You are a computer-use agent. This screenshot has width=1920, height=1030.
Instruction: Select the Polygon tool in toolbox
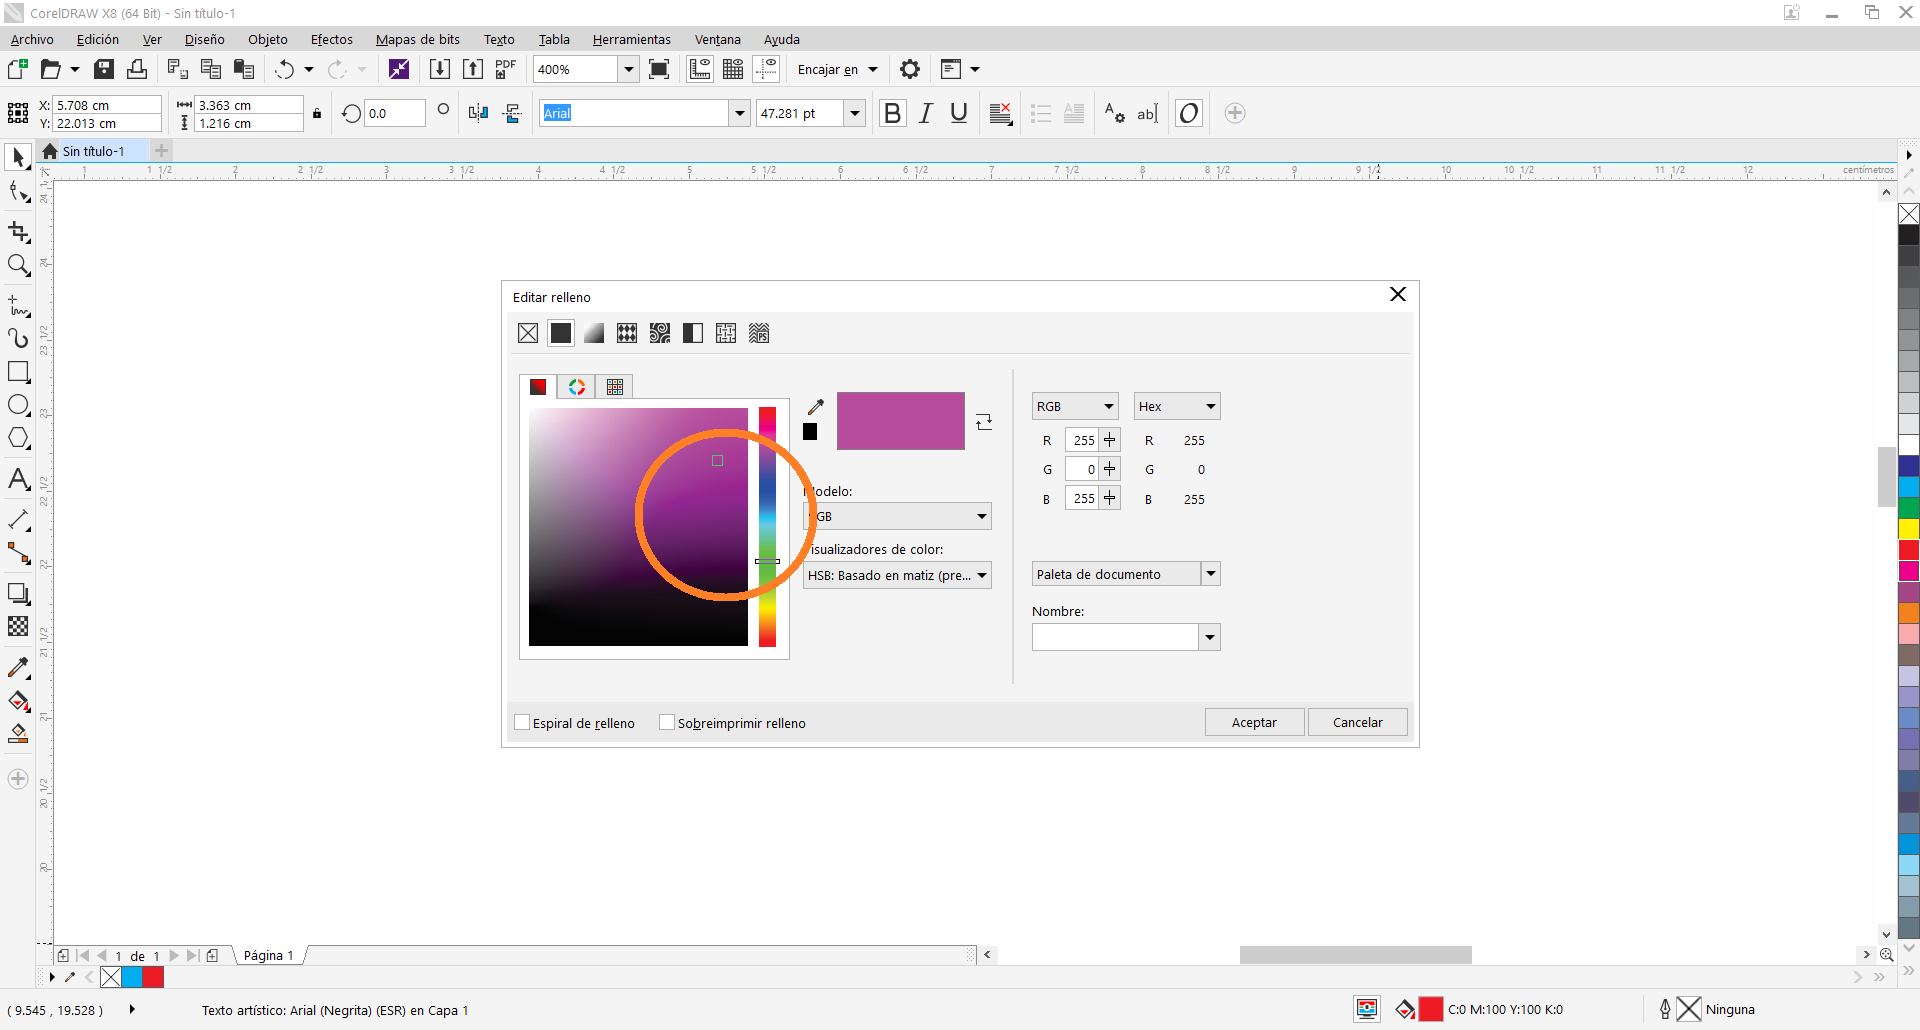18,438
